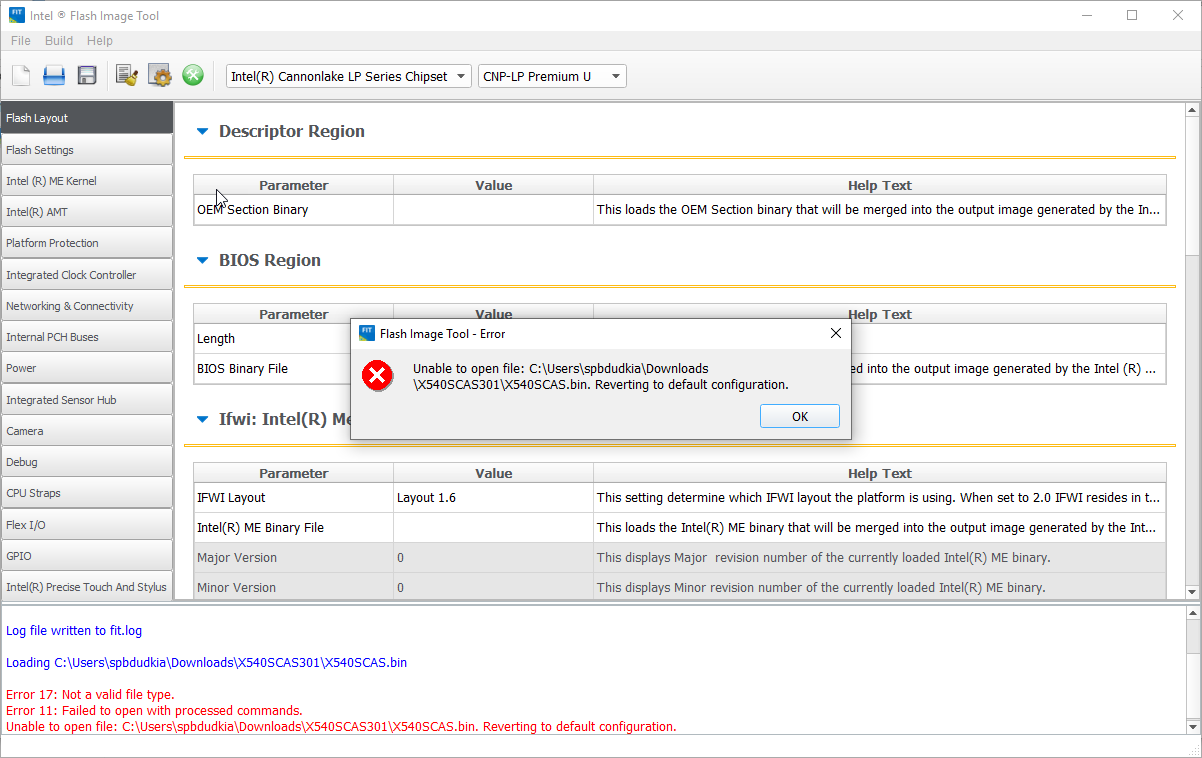
Task: Select the Flex I/O tab
Action: [x=87, y=525]
